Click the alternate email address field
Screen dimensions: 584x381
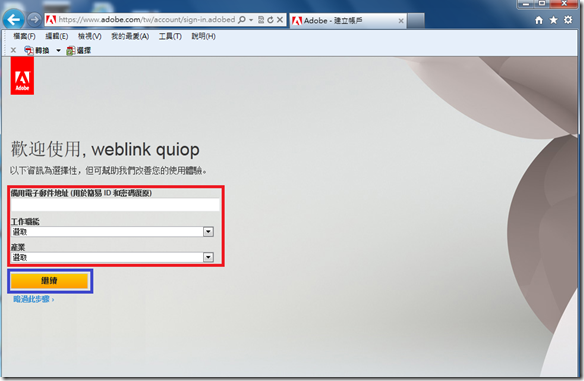pos(115,205)
